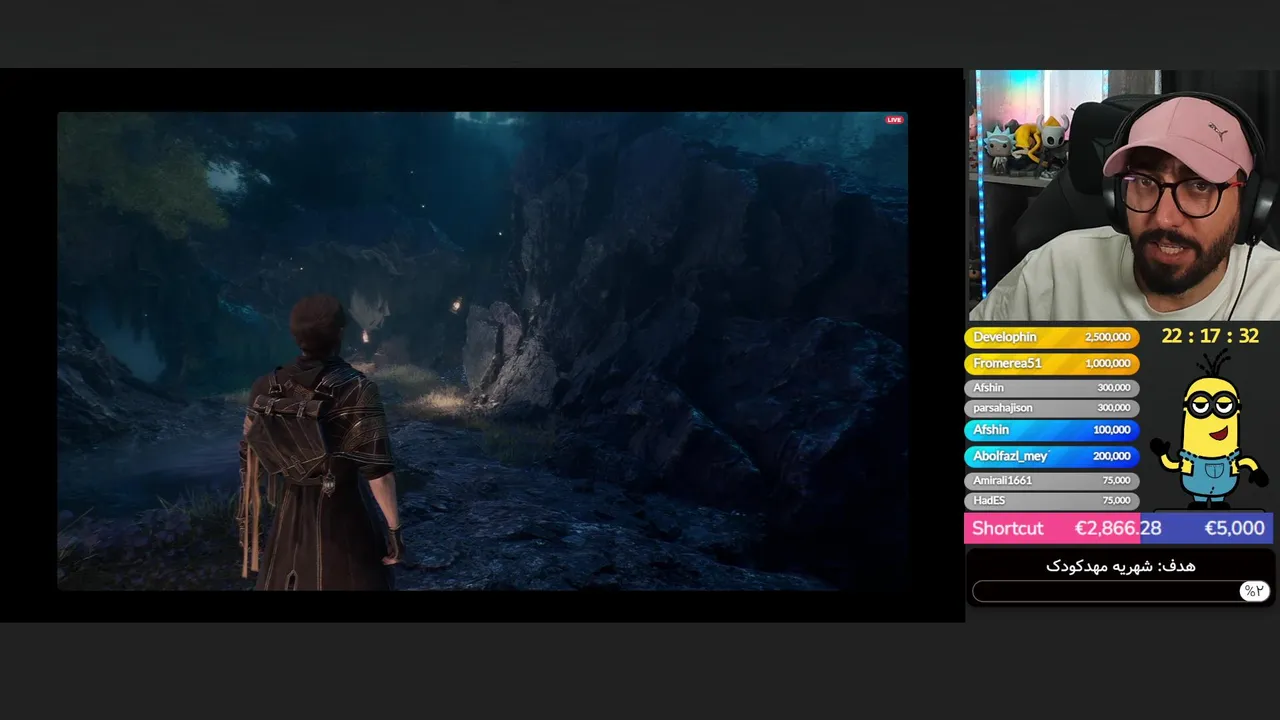Viewport: 1280px width, 720px height.
Task: Click the empty goal progress bar
Action: point(1120,591)
